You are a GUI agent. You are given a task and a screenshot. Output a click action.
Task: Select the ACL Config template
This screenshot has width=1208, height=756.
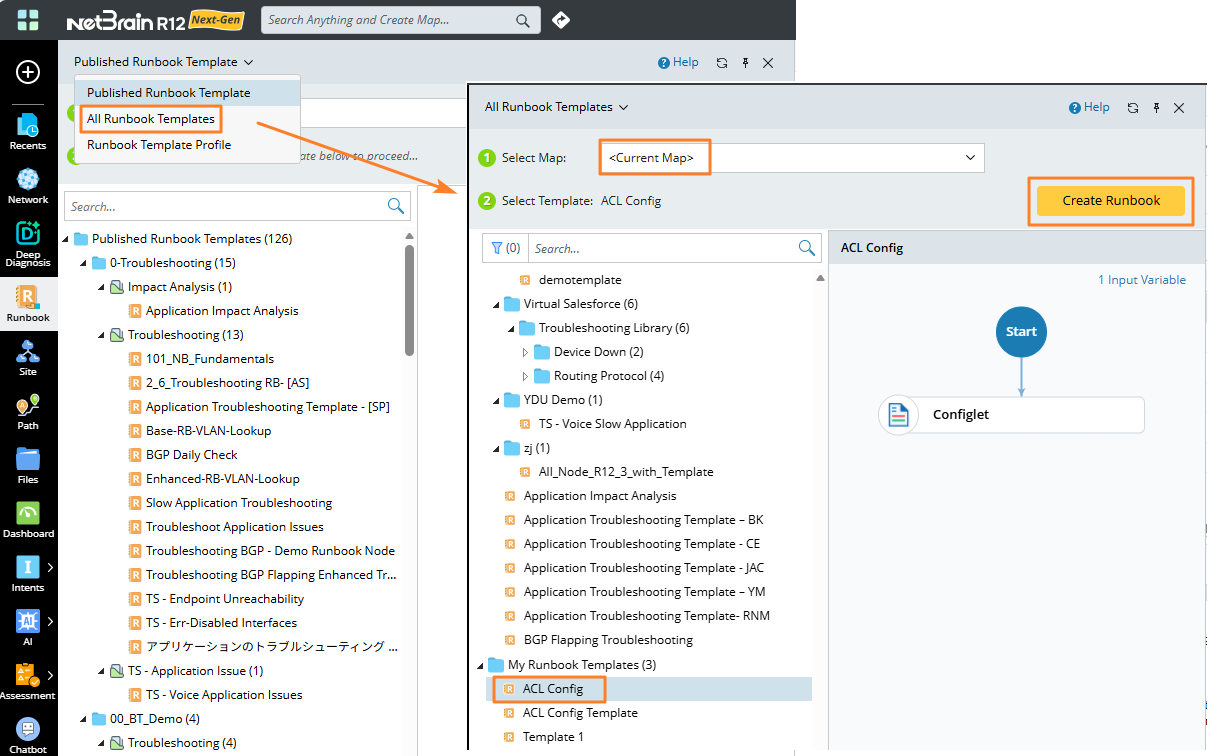point(552,689)
